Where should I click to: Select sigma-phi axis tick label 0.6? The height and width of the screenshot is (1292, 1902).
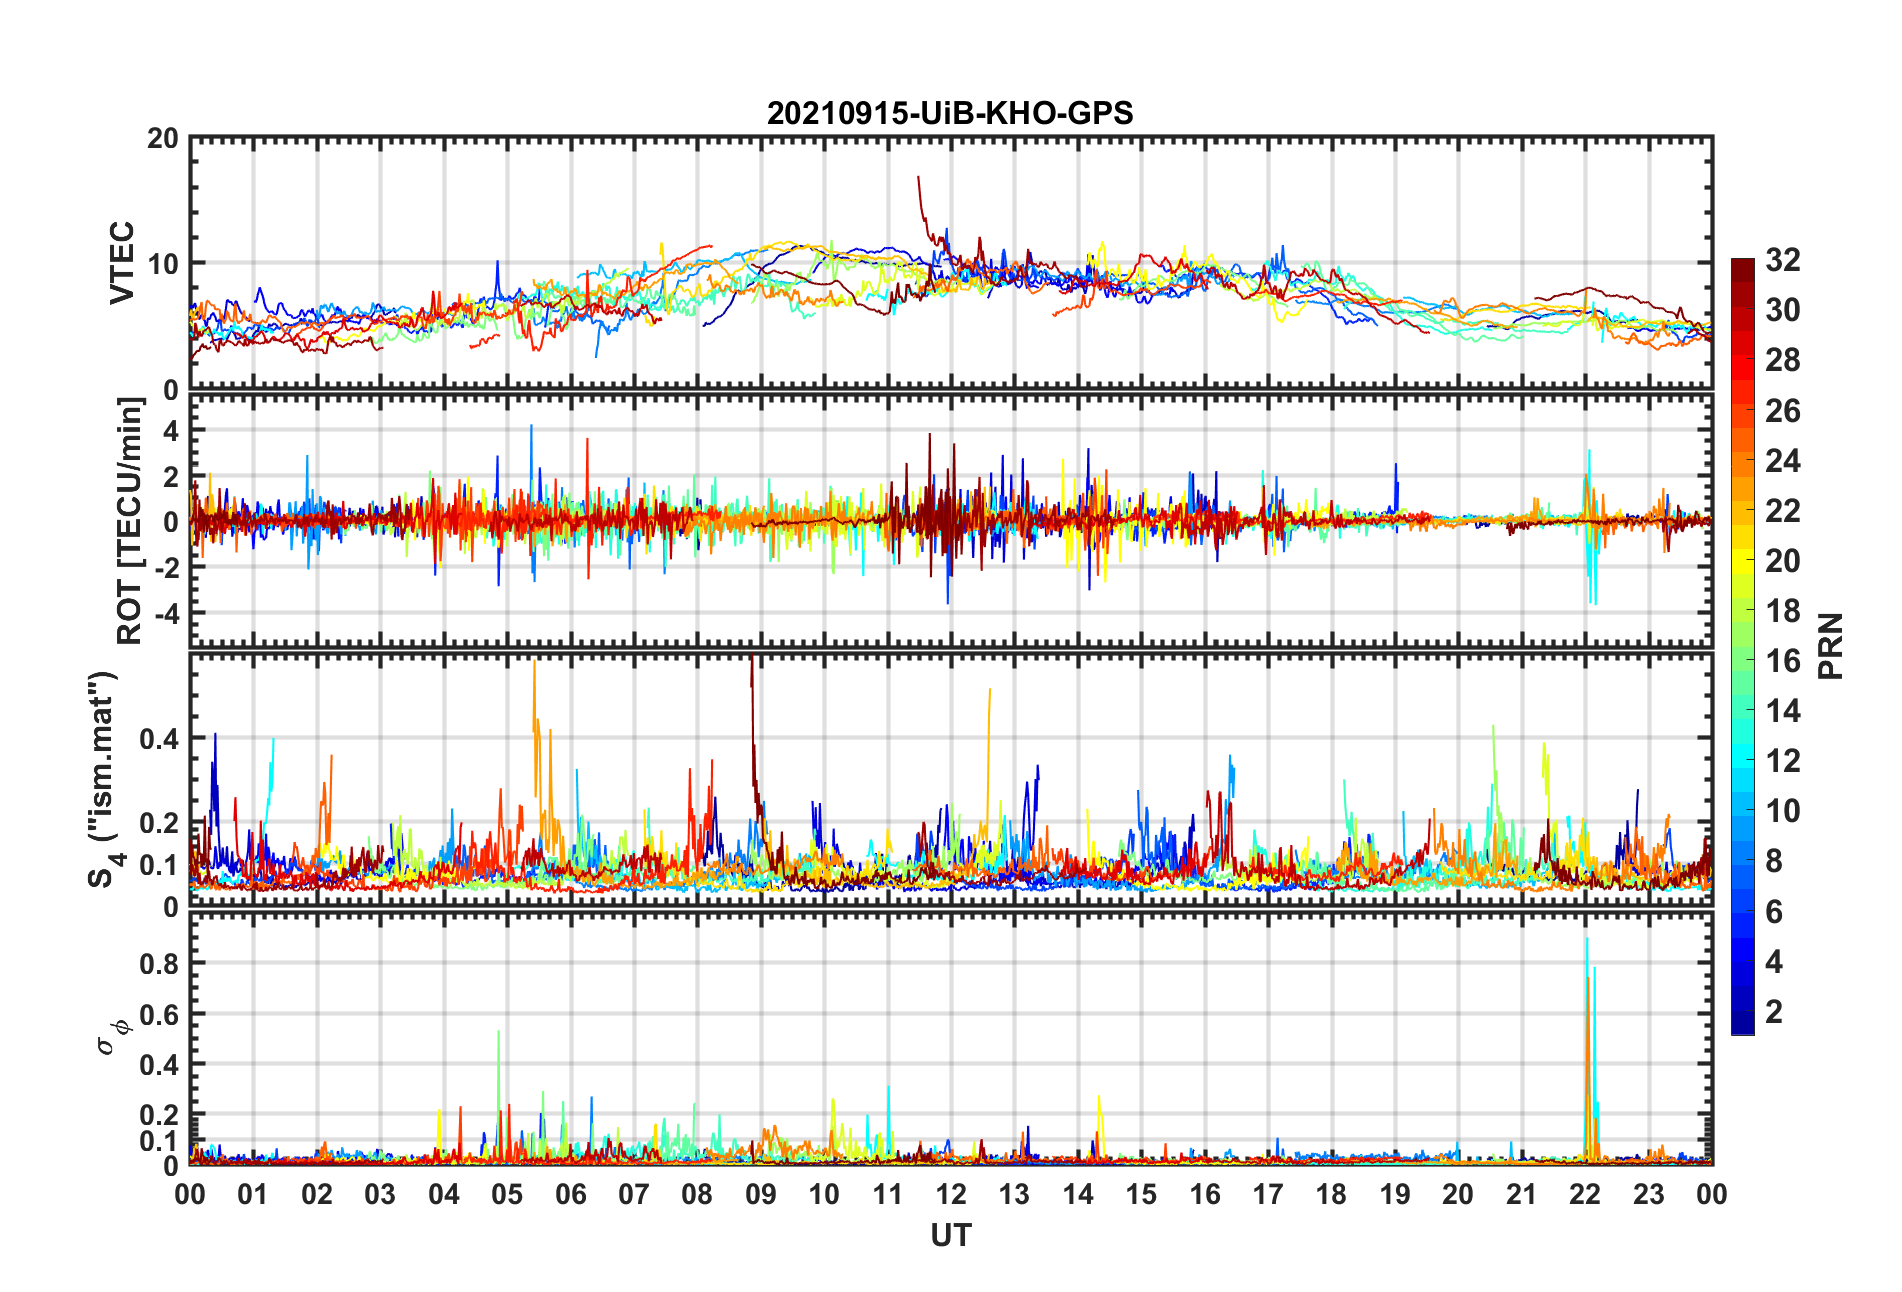pos(160,1014)
